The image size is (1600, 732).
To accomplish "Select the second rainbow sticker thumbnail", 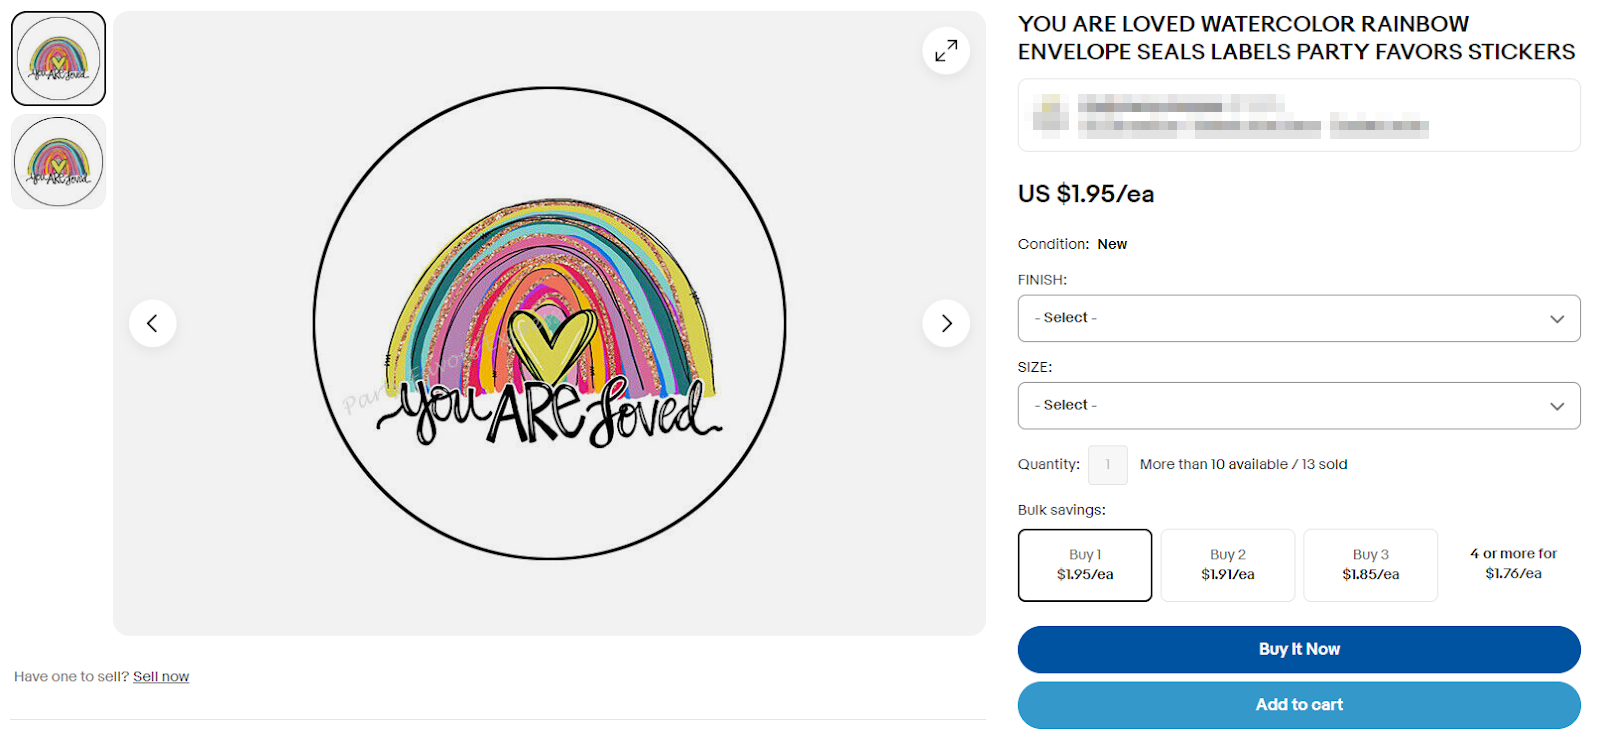I will tap(58, 162).
